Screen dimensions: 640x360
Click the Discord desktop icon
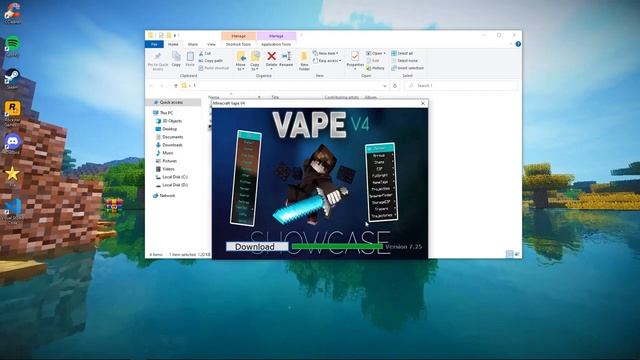coord(12,144)
